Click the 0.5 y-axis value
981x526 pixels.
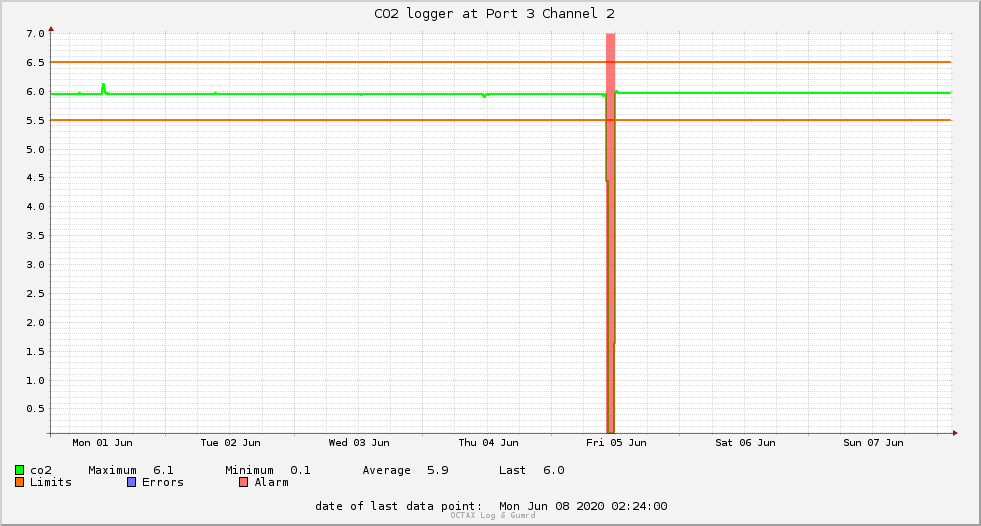(x=36, y=408)
